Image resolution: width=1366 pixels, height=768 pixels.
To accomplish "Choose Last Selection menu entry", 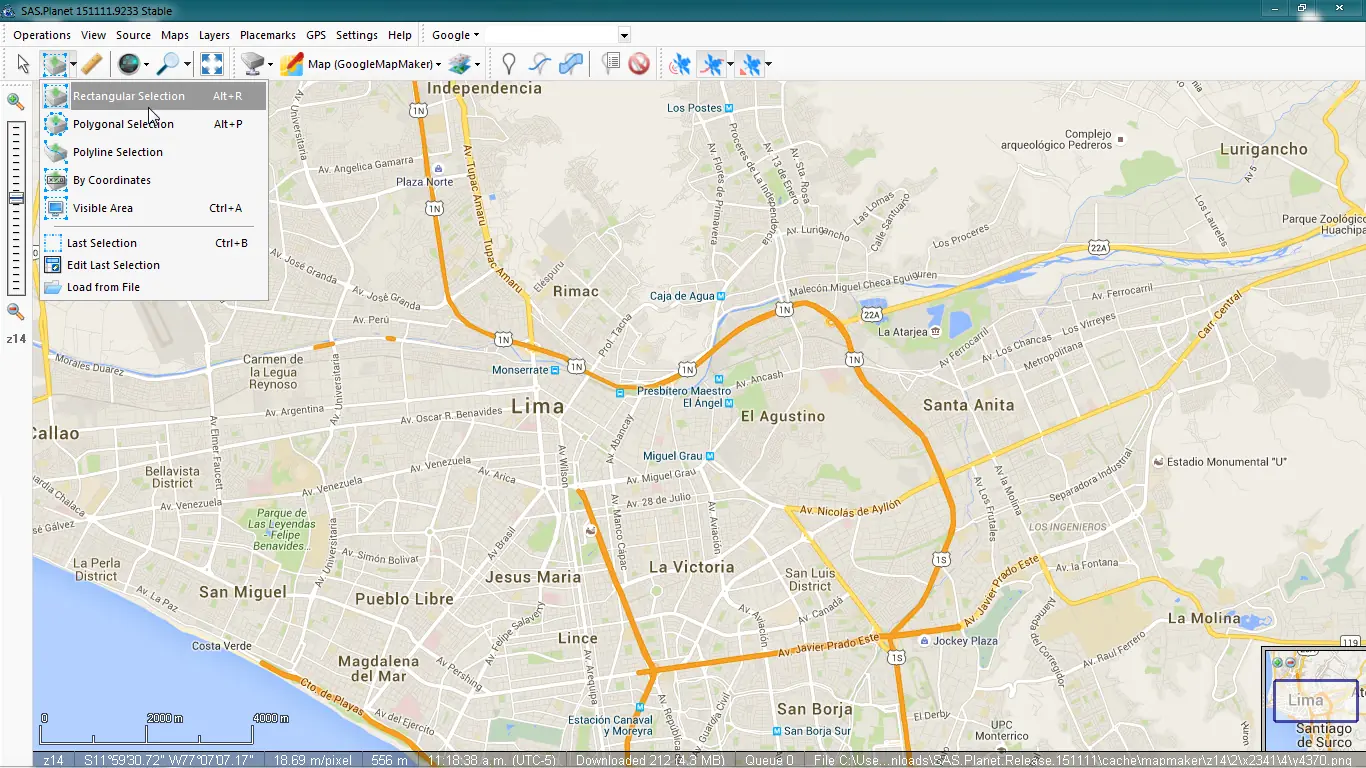I will [154, 243].
